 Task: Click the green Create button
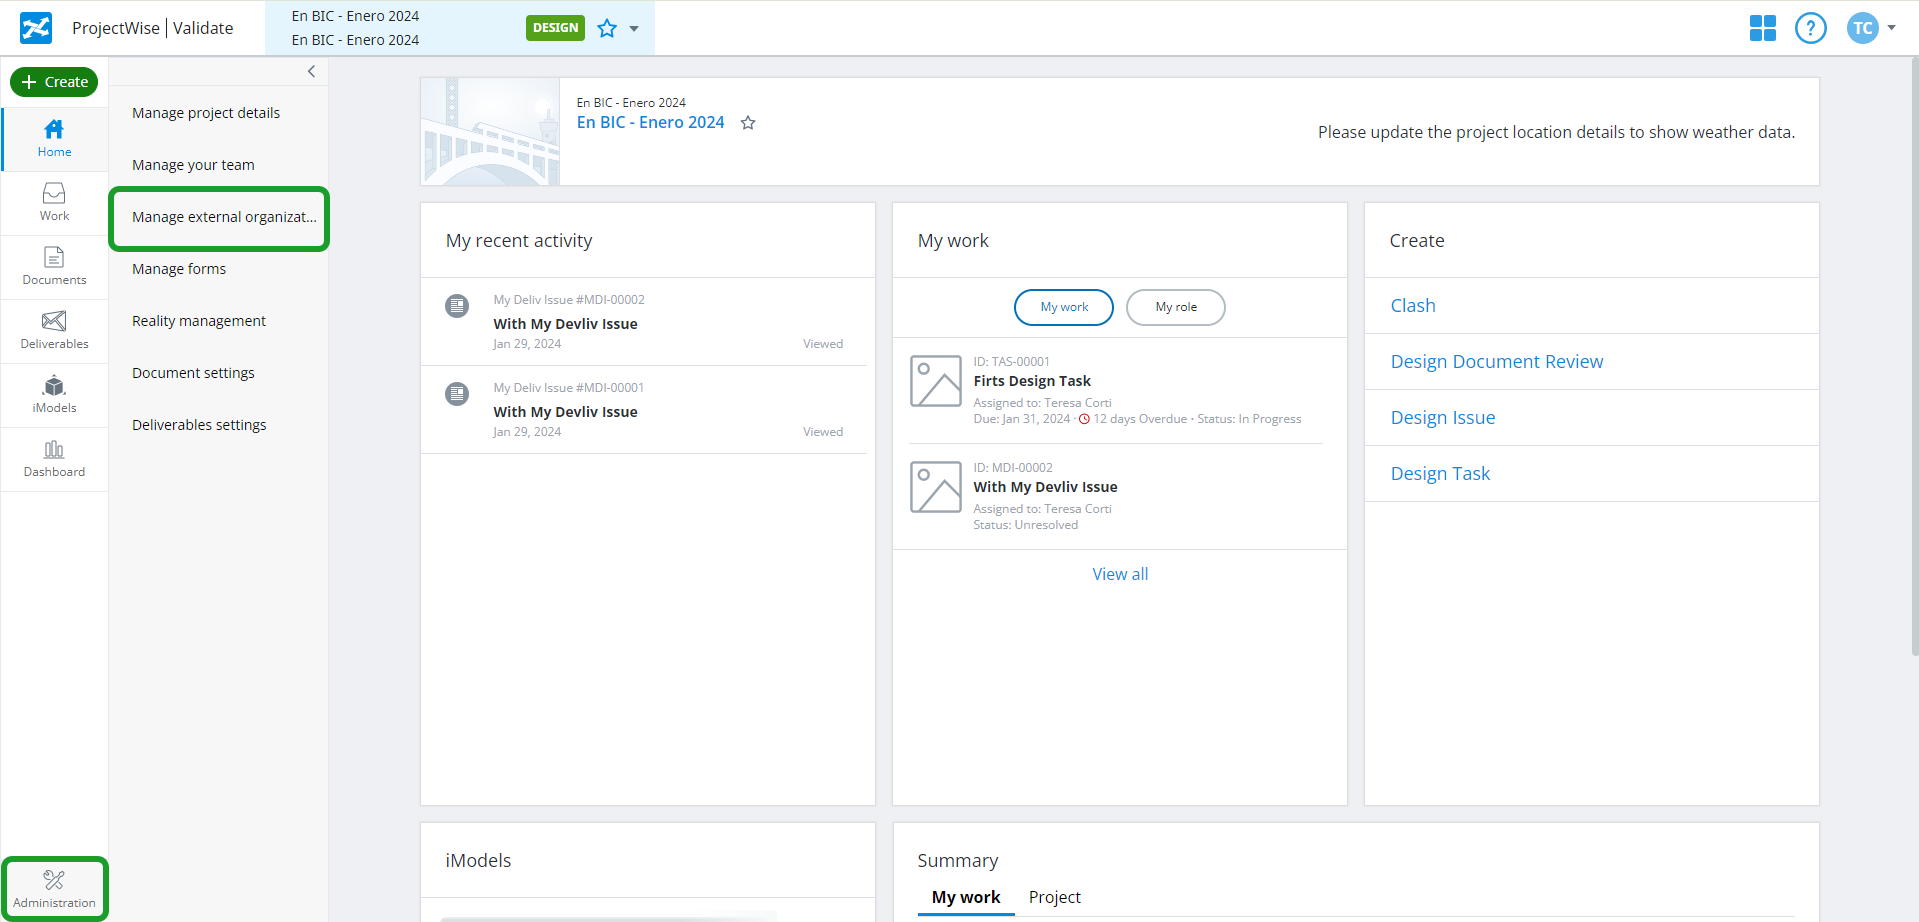pyautogui.click(x=54, y=82)
